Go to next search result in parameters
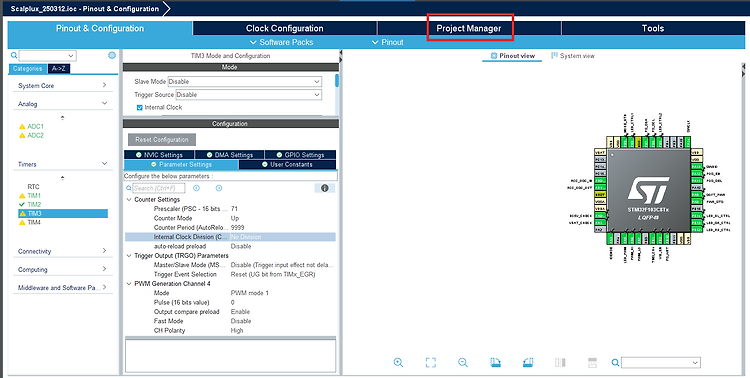750x378 pixels. [x=219, y=188]
